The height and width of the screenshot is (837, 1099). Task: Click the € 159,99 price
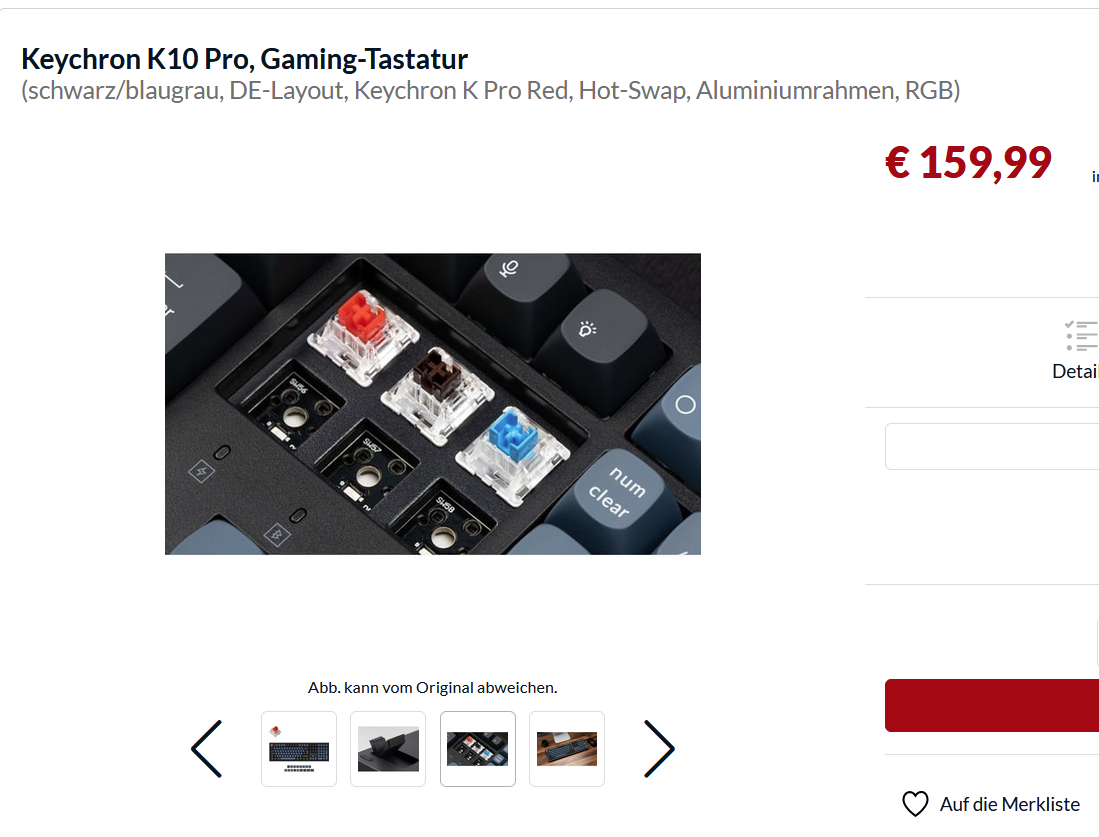pos(969,163)
